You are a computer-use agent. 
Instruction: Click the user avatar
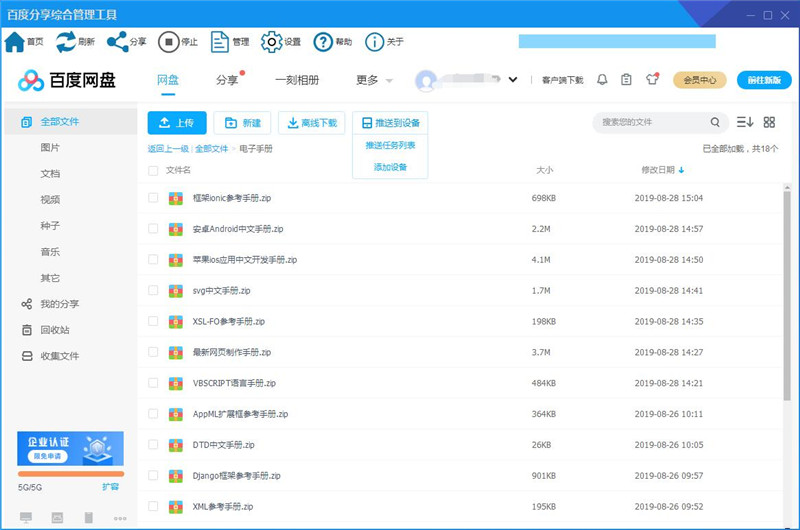426,80
